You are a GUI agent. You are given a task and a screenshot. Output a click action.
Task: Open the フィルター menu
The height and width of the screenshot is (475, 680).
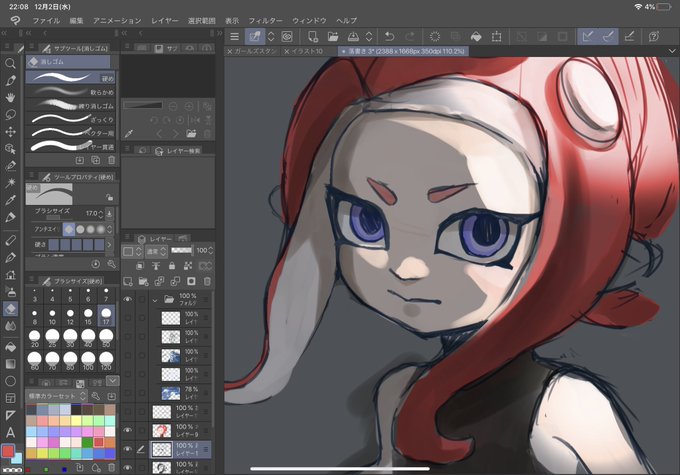coord(265,20)
